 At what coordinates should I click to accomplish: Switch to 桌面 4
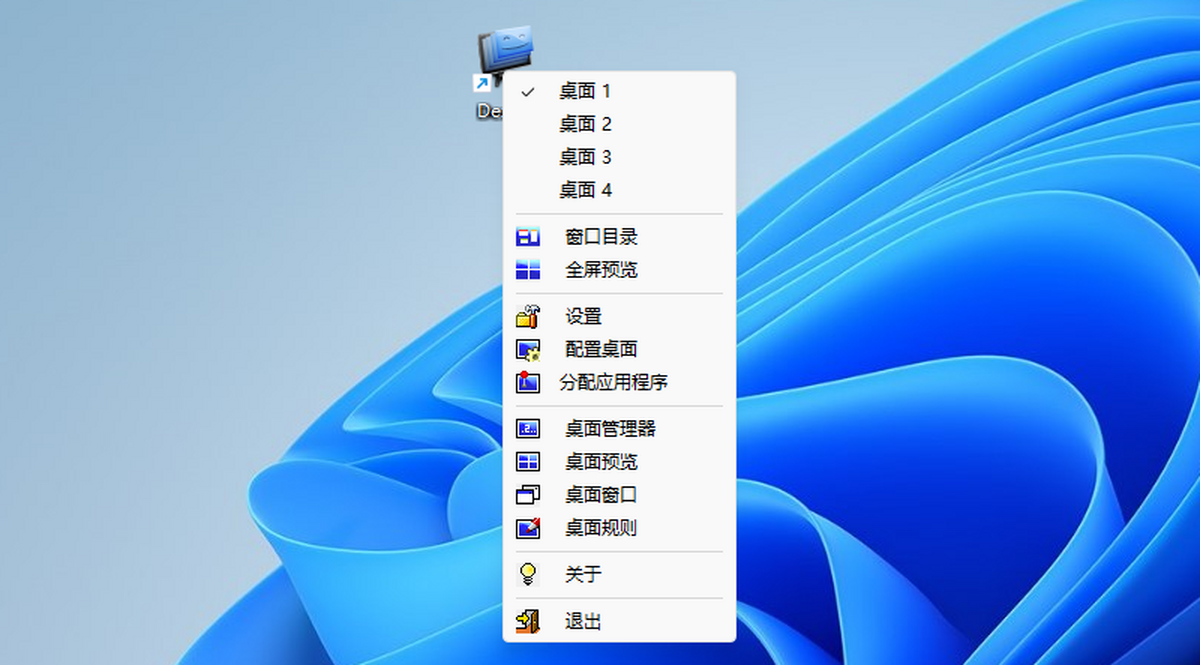click(619, 190)
